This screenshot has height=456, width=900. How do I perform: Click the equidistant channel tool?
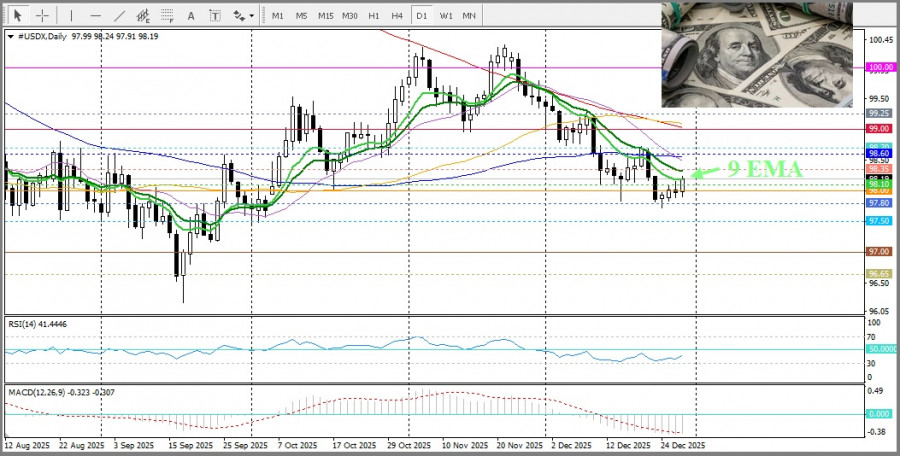(145, 16)
